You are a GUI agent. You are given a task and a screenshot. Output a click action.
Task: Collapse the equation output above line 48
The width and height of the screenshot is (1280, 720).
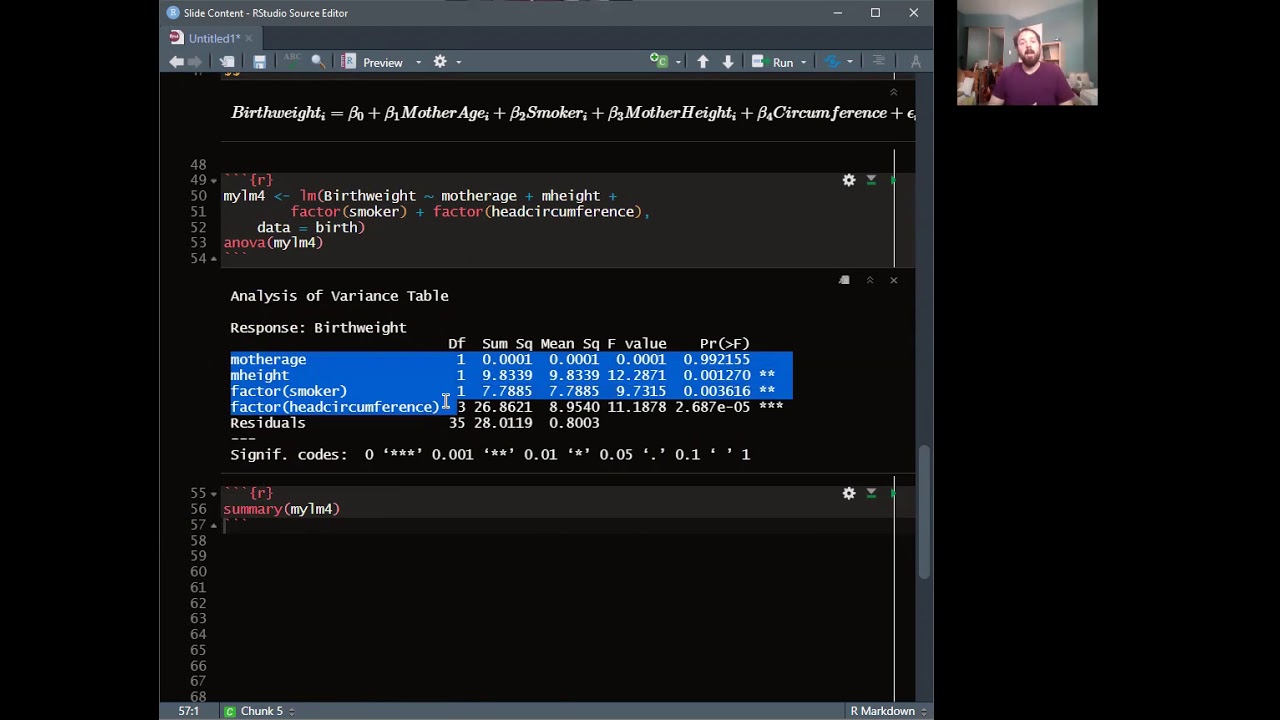coord(893,92)
